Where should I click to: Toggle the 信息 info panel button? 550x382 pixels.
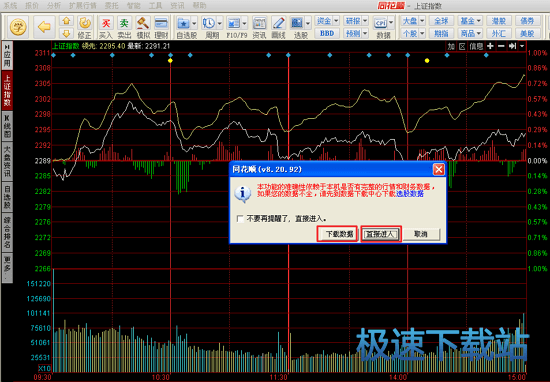point(476,46)
